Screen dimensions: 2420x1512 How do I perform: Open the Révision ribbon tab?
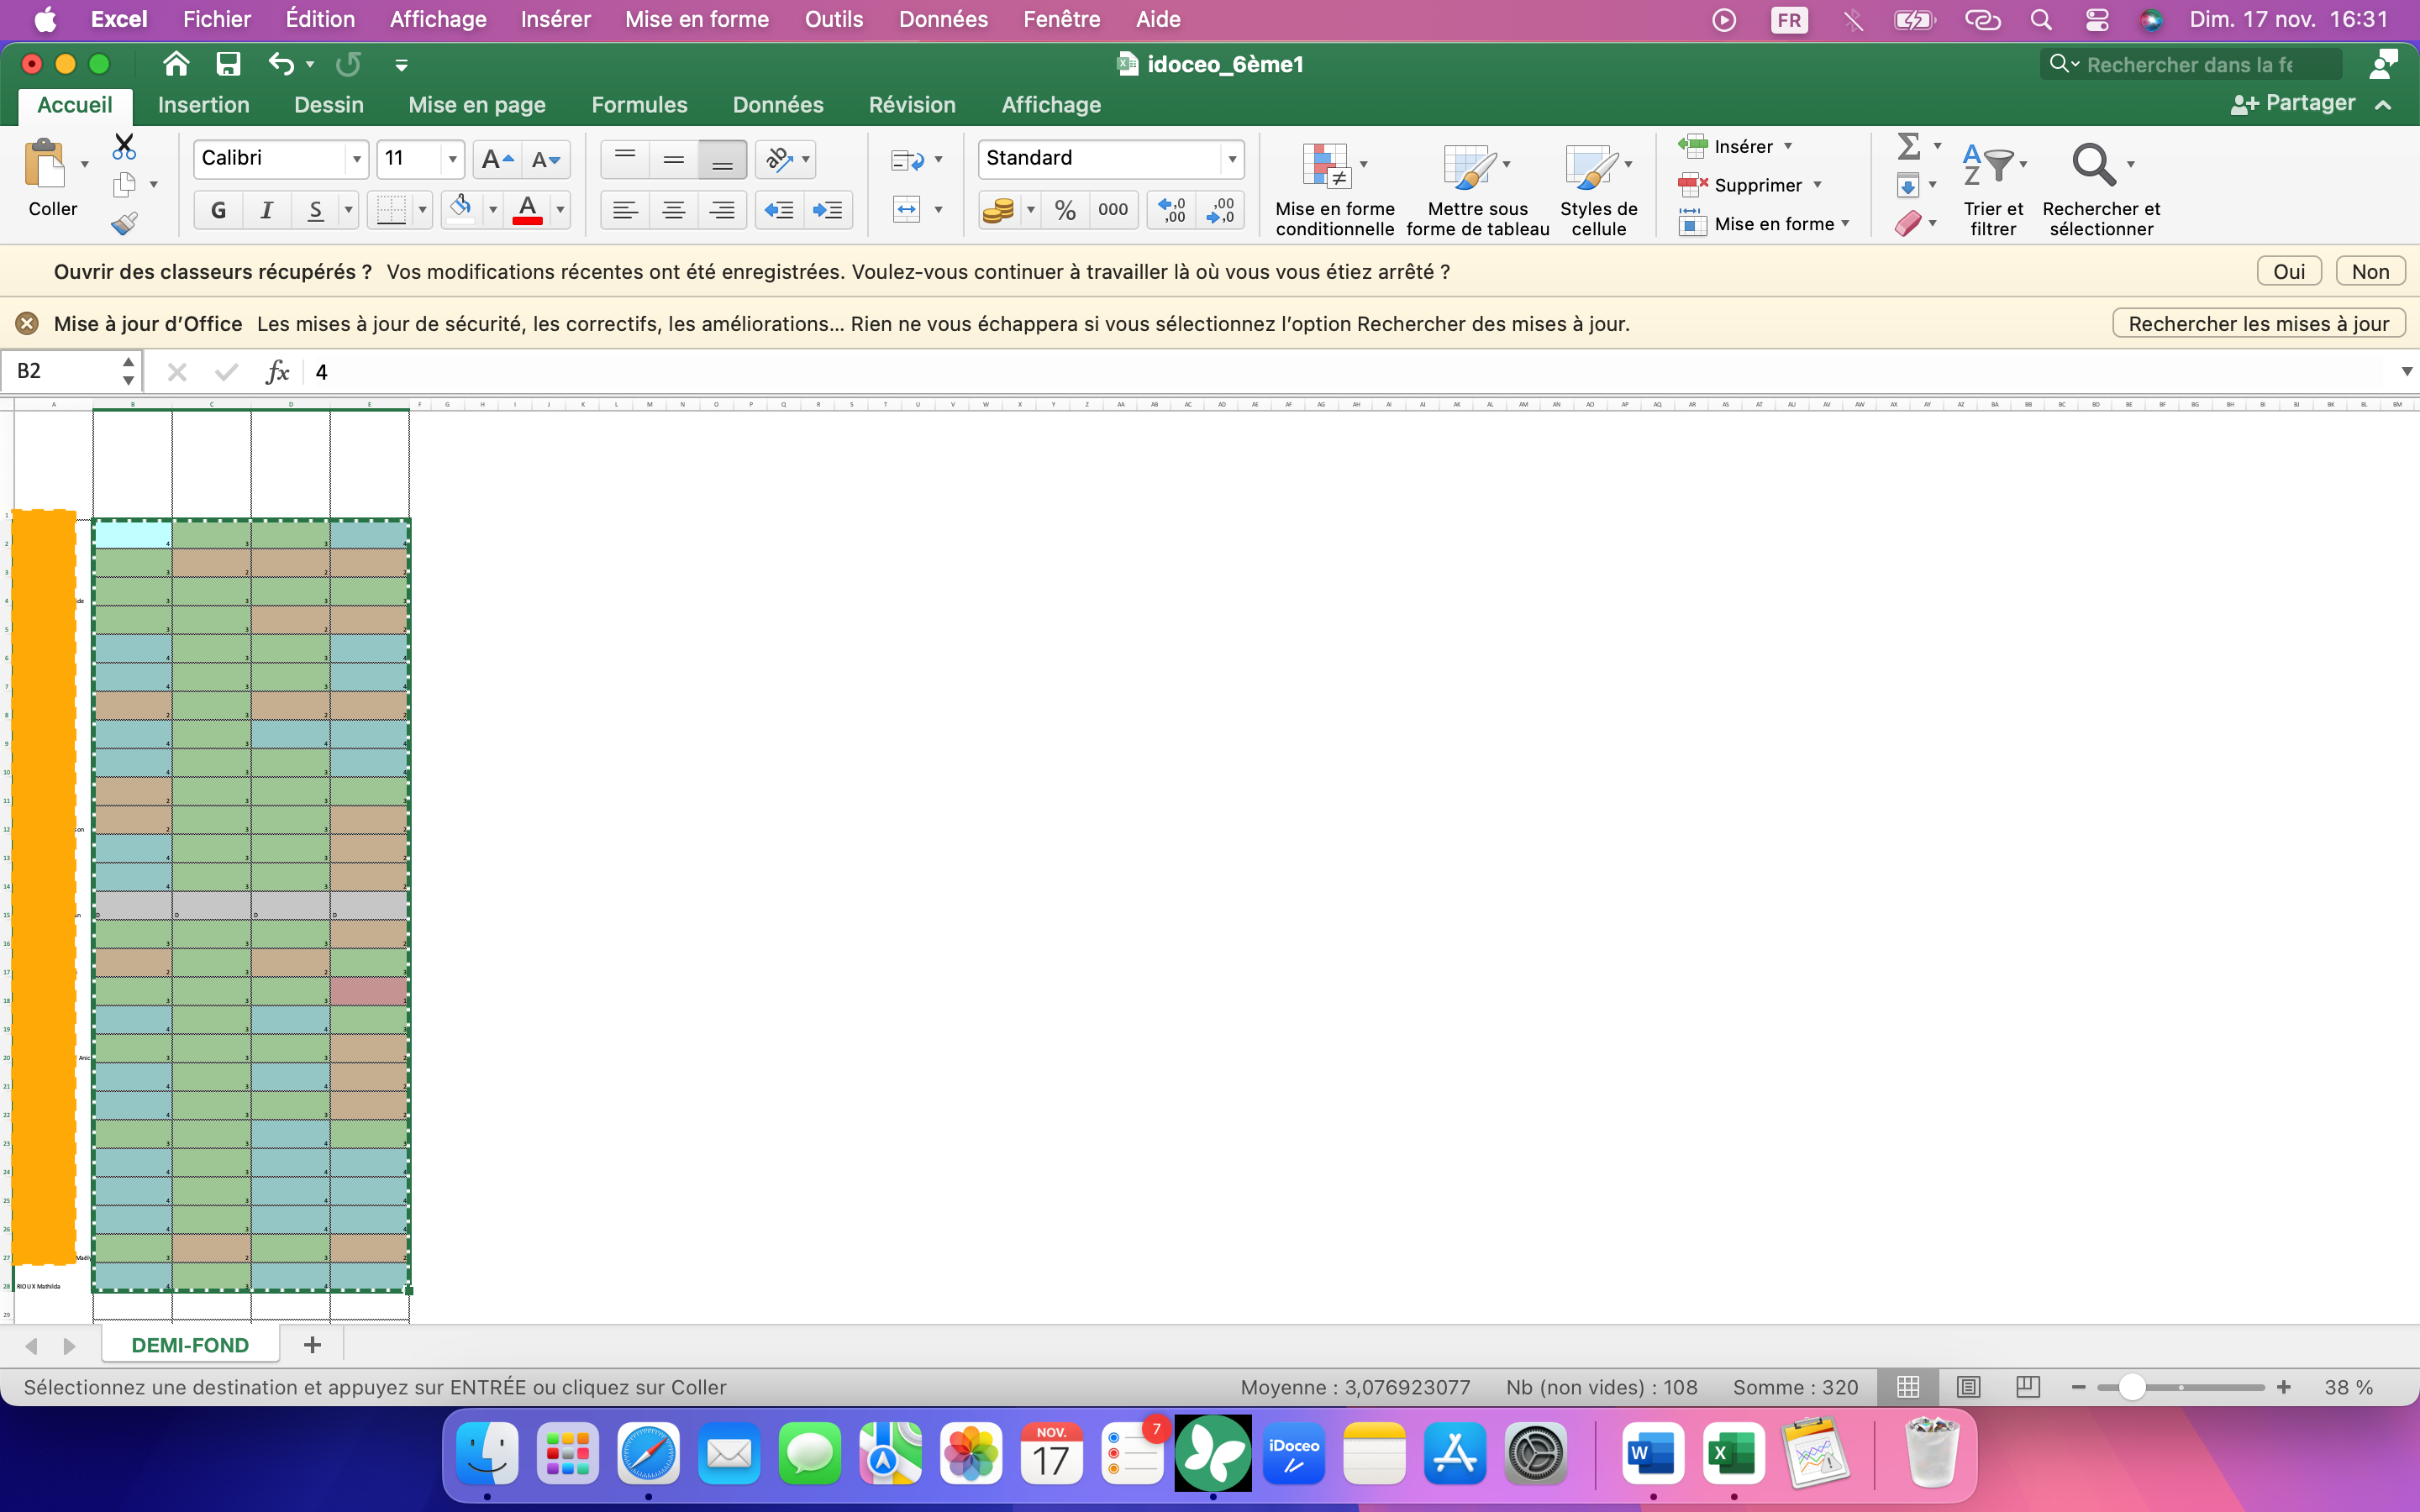click(912, 105)
